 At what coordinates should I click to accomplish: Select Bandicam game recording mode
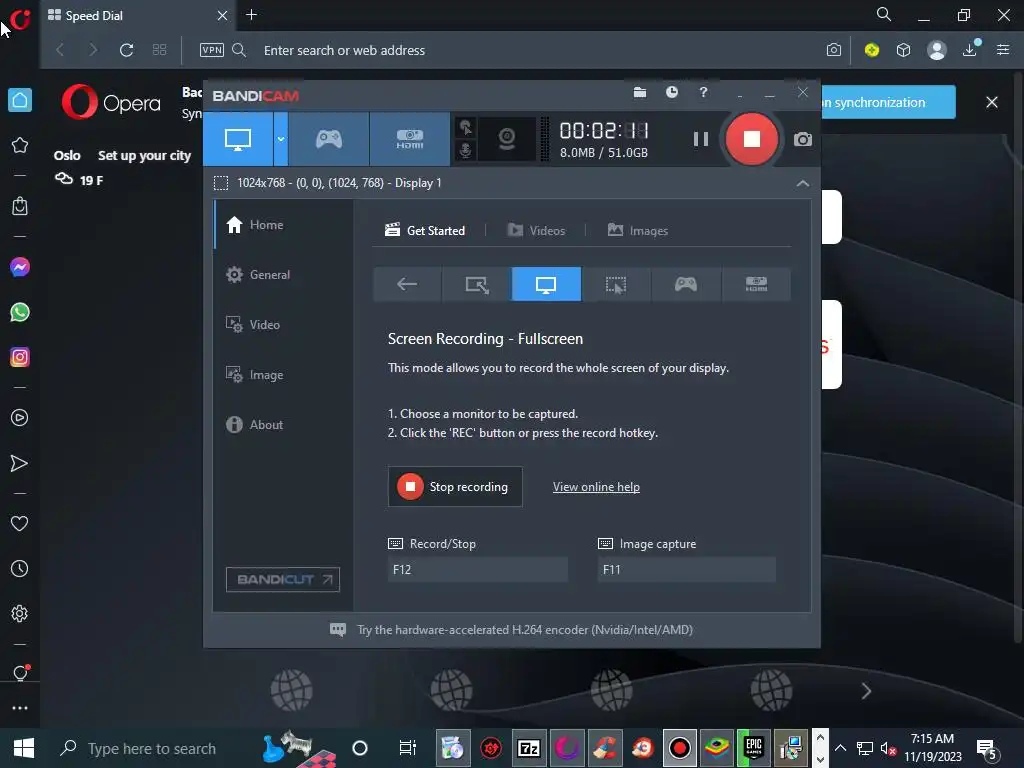[x=328, y=139]
